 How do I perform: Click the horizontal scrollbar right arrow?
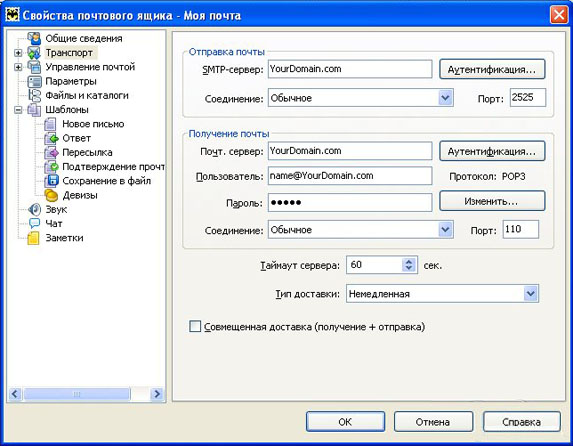click(x=157, y=394)
